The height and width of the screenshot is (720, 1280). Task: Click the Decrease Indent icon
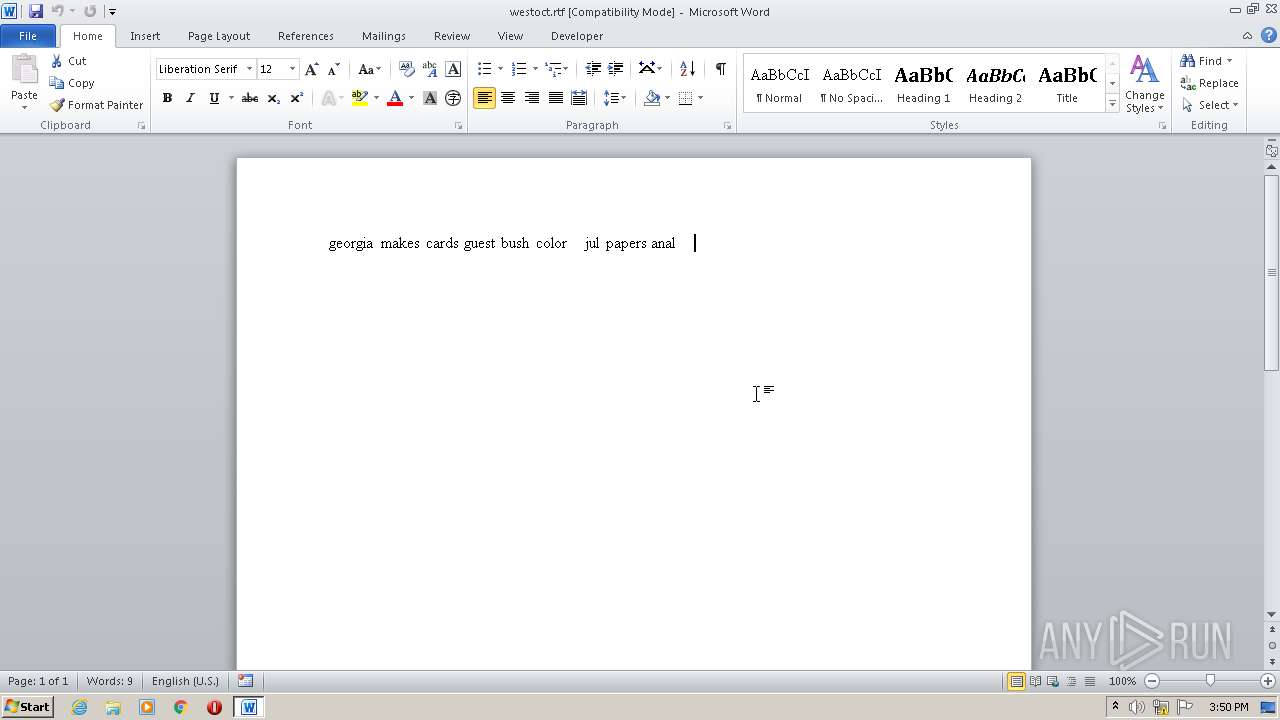(593, 69)
